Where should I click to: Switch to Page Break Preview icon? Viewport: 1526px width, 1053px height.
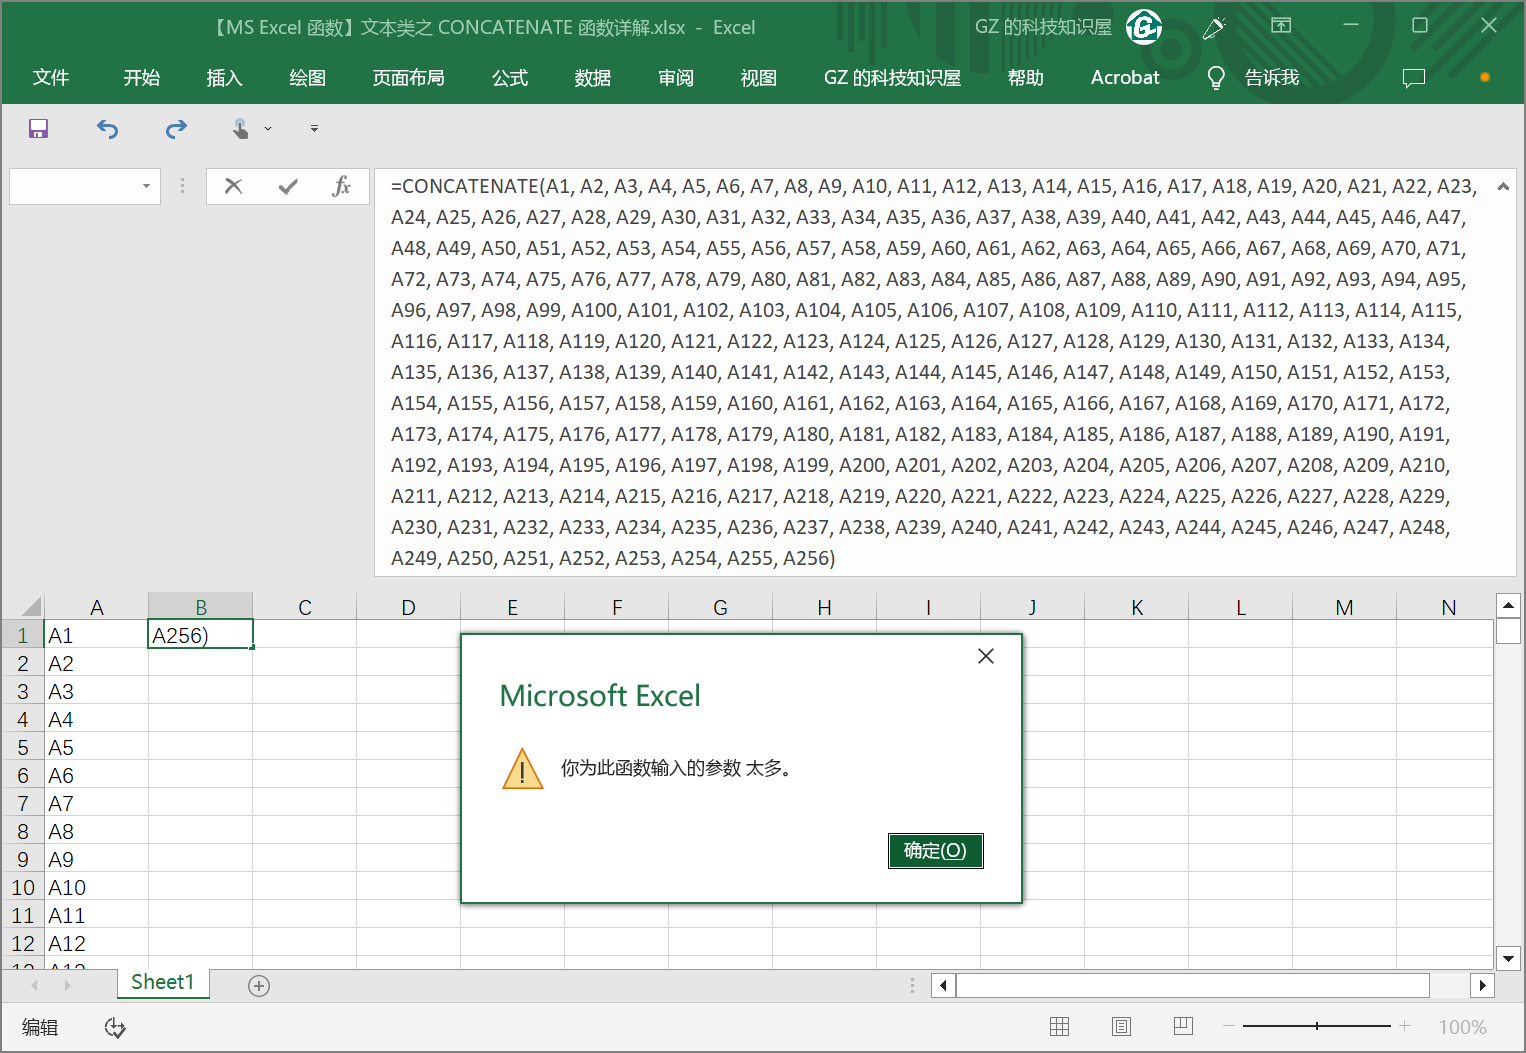pyautogui.click(x=1183, y=1027)
